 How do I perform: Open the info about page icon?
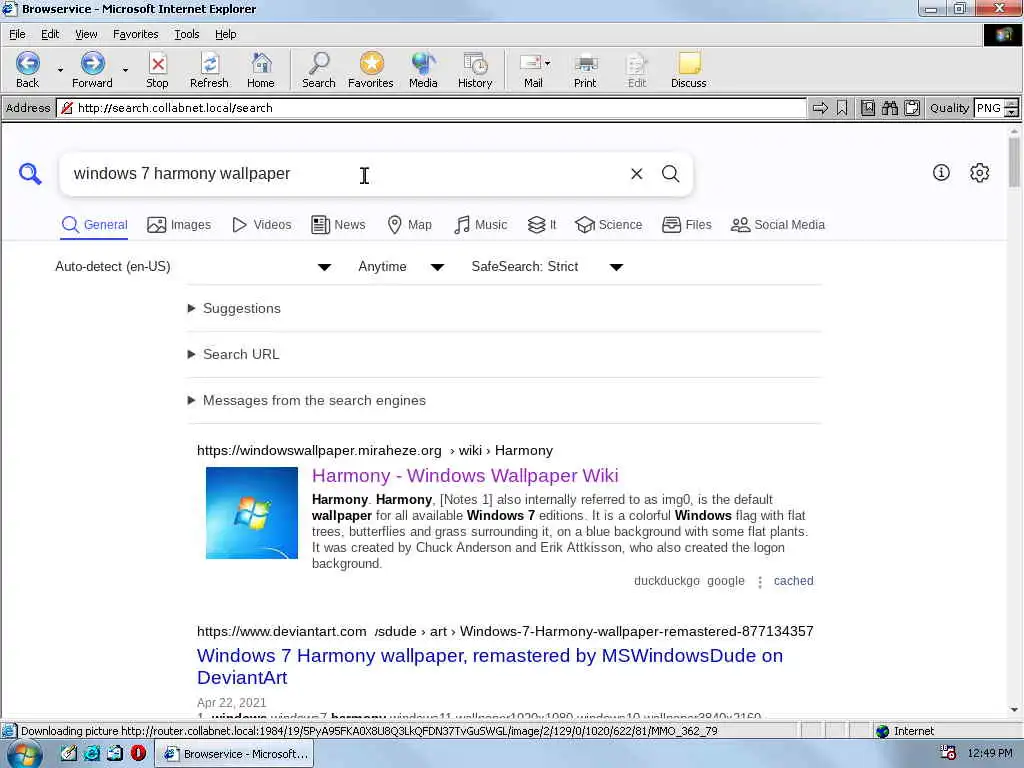click(x=941, y=172)
